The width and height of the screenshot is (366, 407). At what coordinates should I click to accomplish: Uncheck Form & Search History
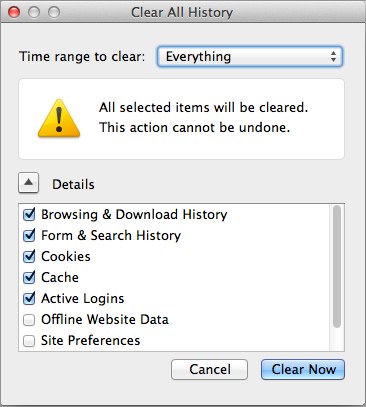(29, 235)
